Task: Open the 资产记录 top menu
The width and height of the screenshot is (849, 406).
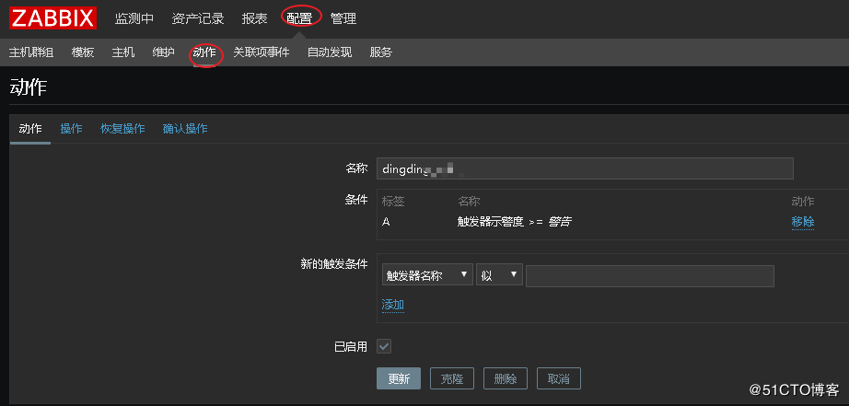Action: (198, 18)
